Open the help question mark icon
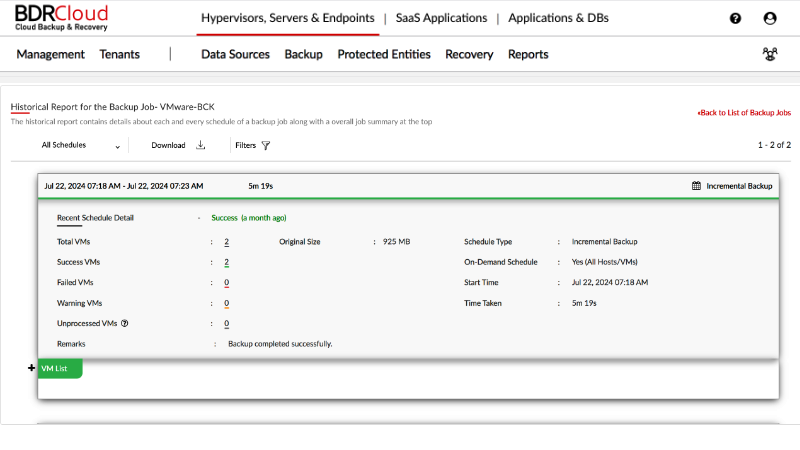800x450 pixels. [x=735, y=18]
